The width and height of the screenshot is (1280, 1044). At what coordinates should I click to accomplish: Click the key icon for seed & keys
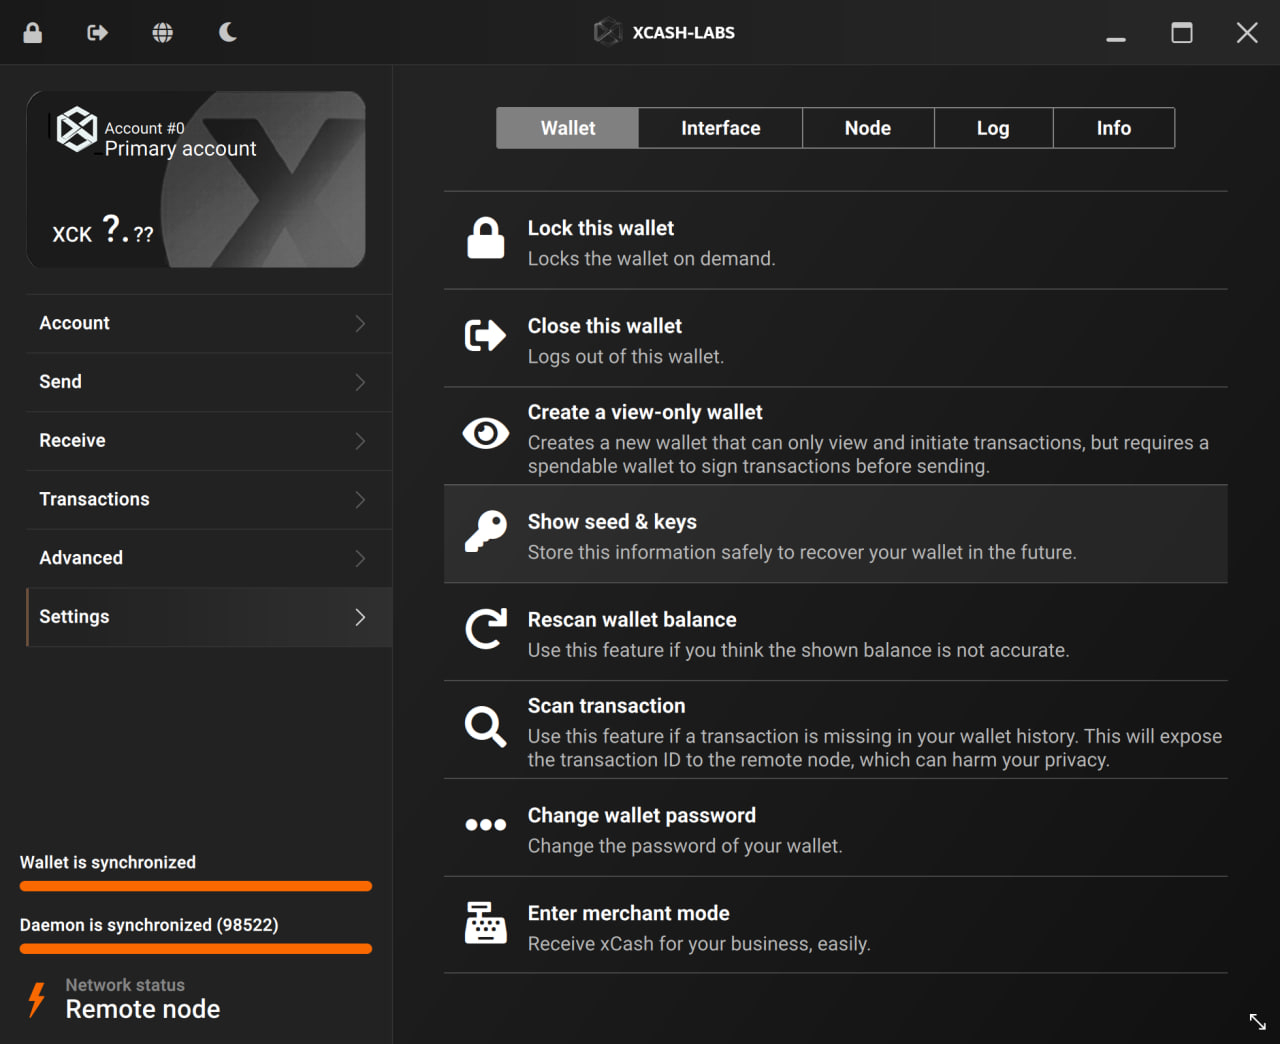point(486,531)
